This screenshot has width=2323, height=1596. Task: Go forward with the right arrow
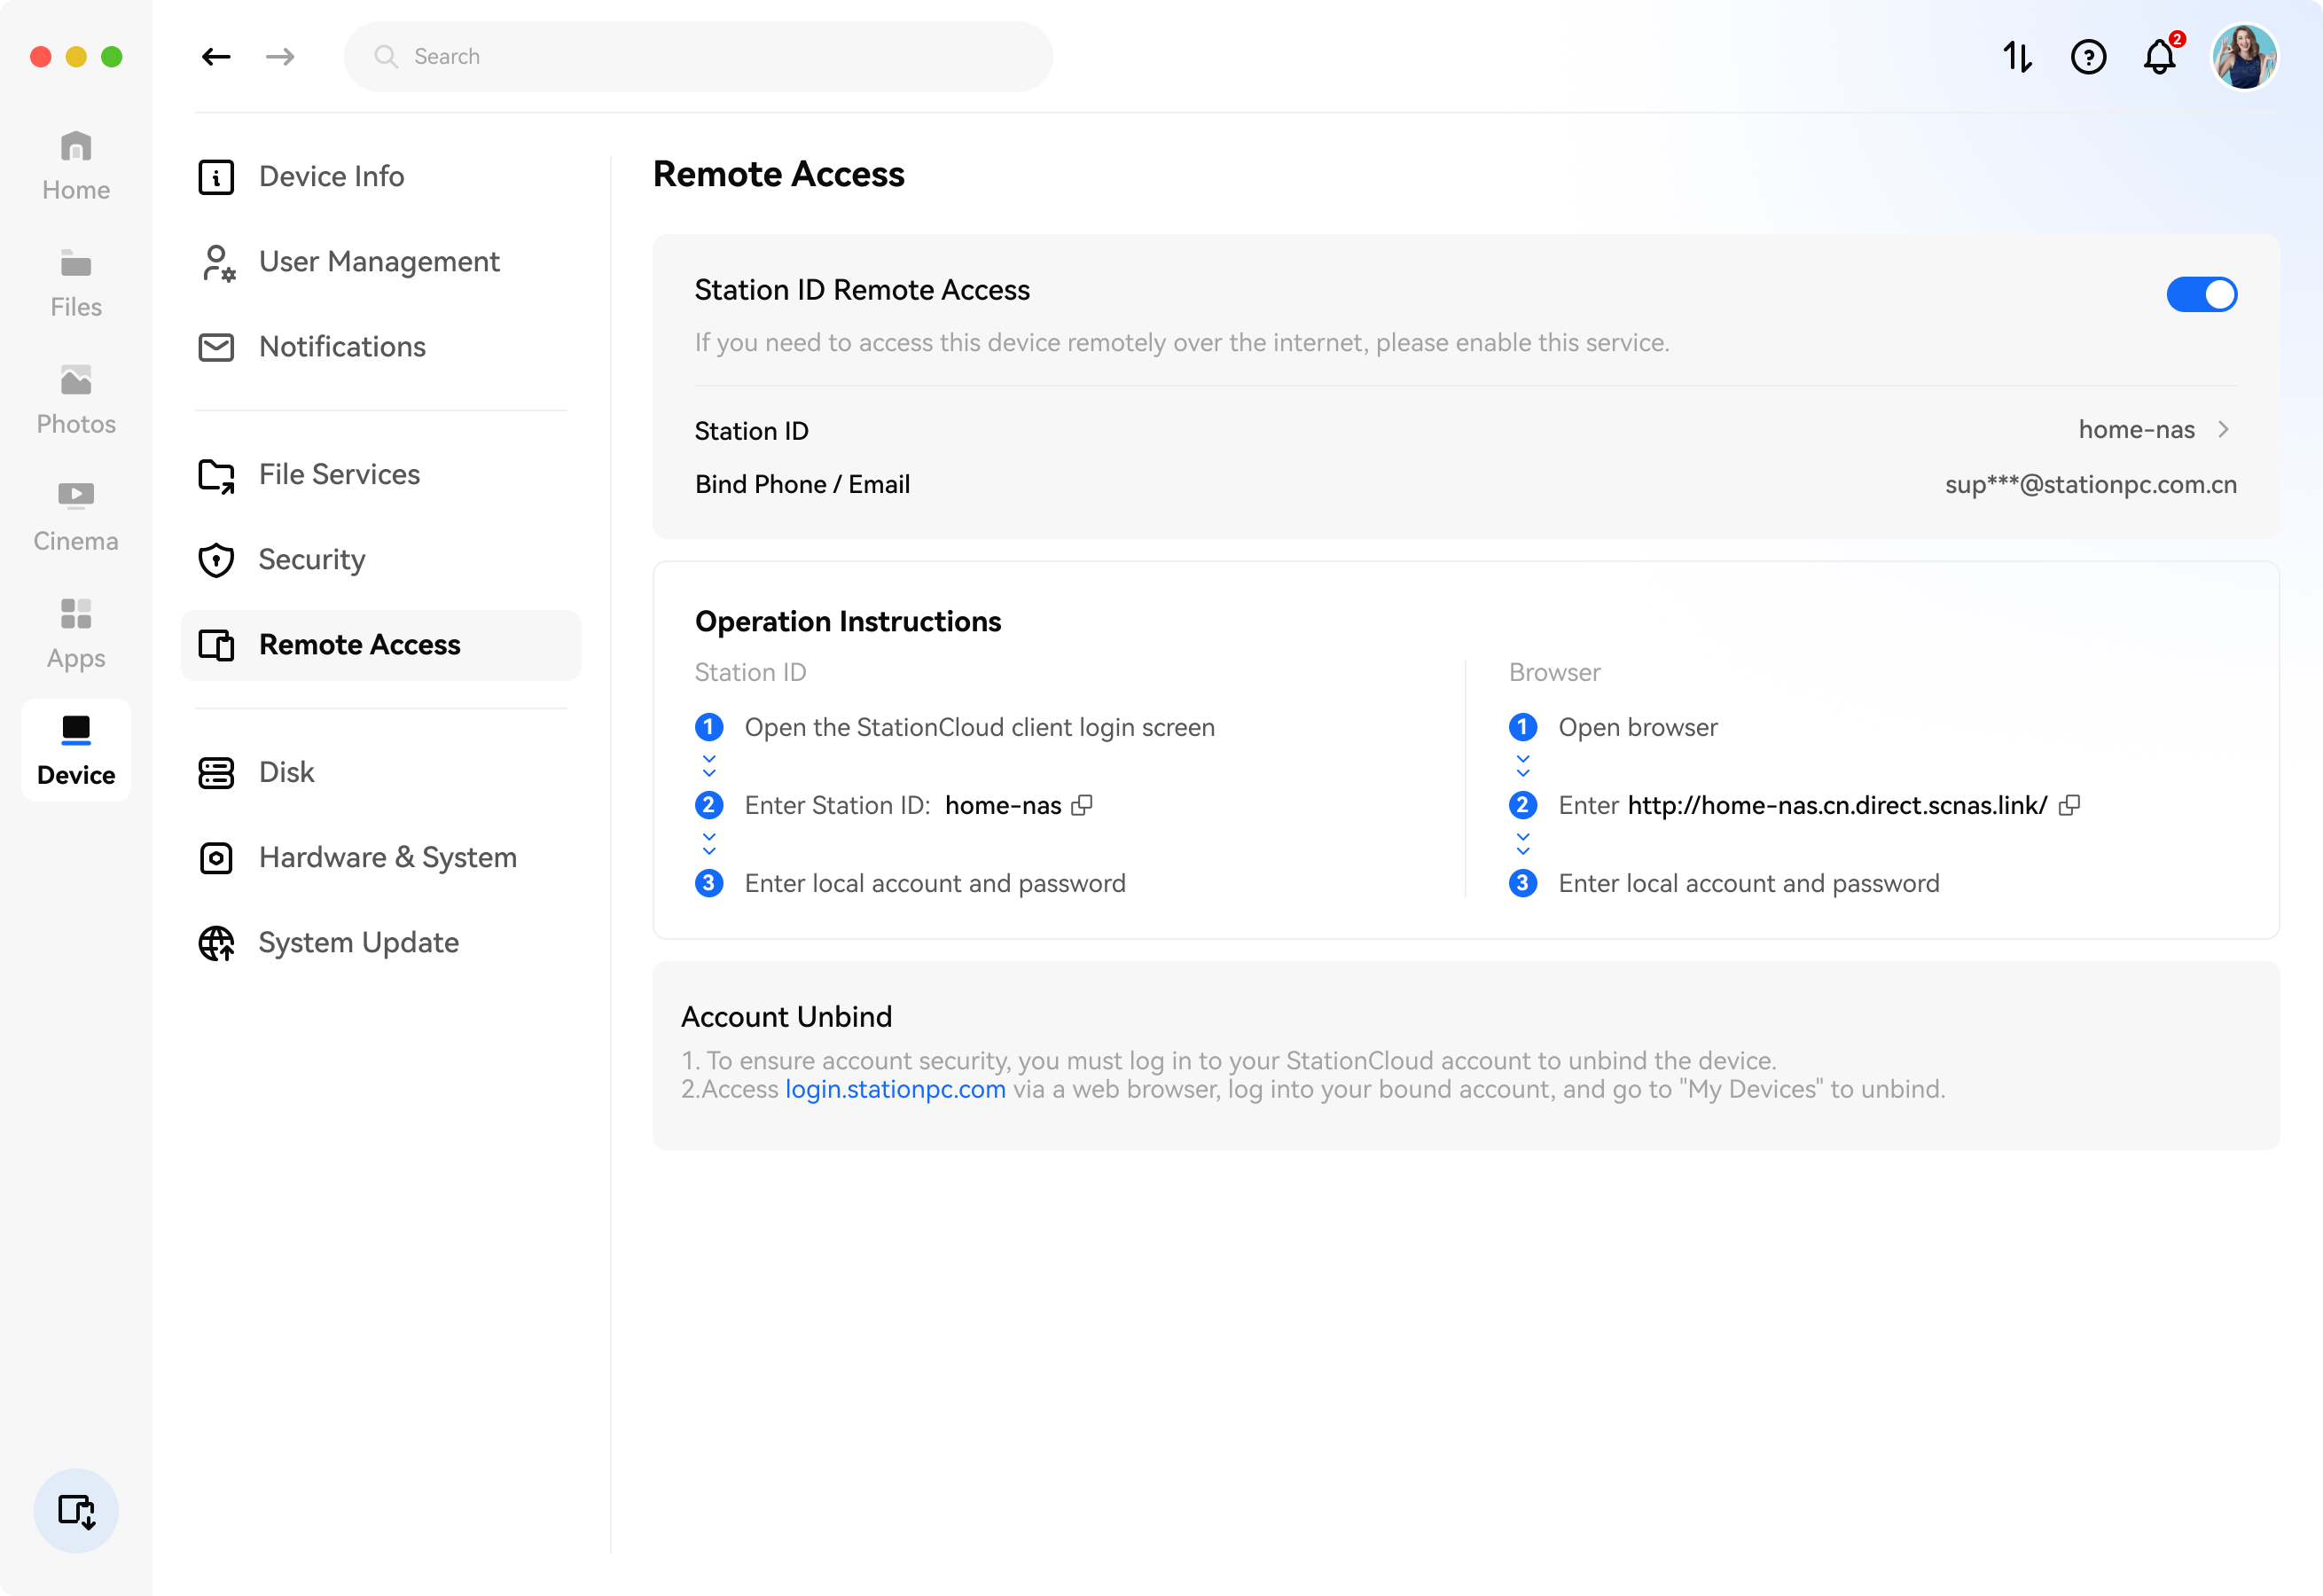click(280, 57)
